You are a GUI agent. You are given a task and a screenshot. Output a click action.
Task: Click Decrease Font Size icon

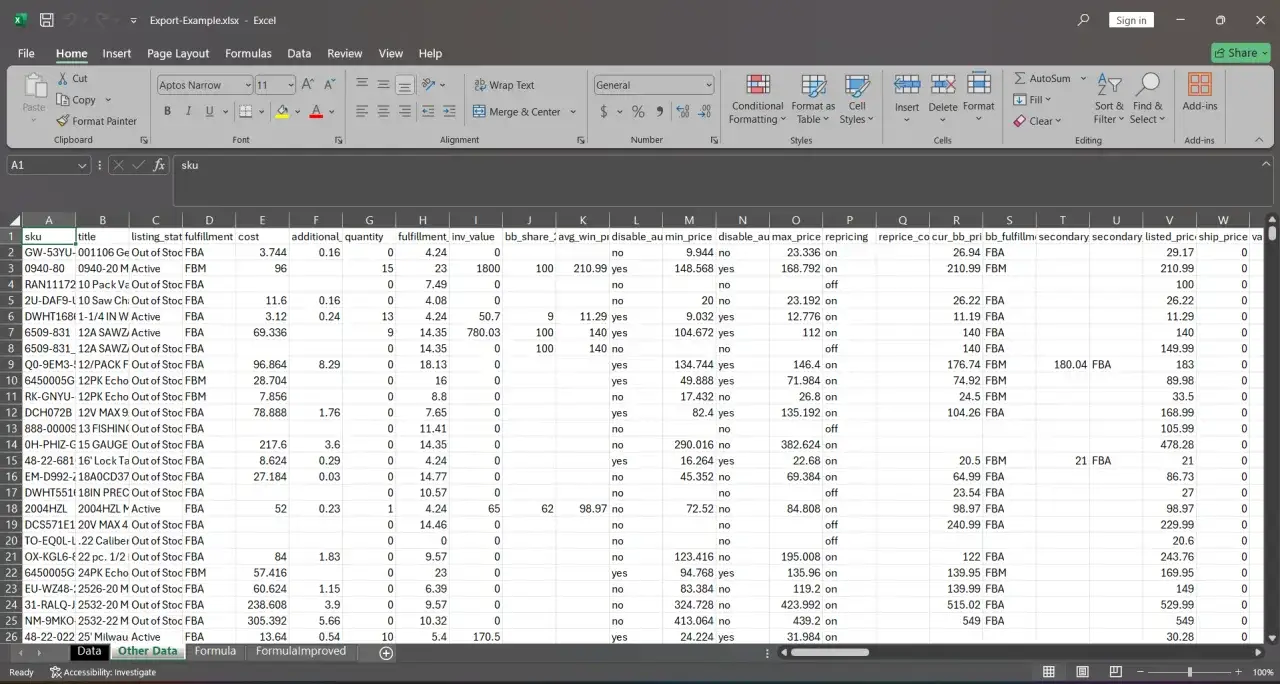click(x=331, y=85)
